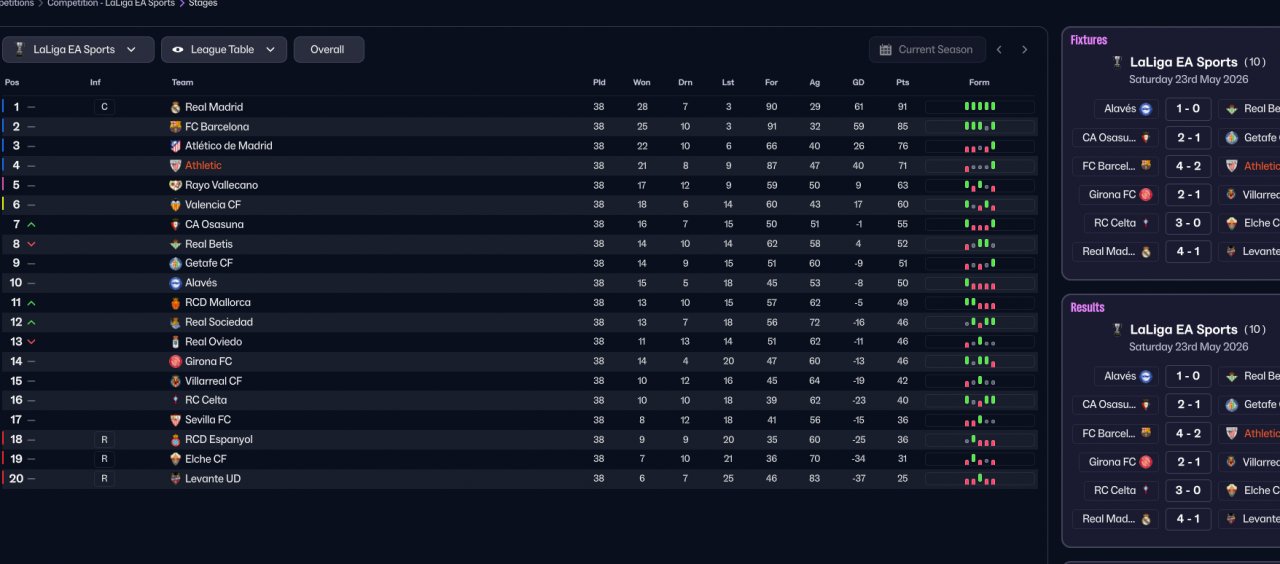Image resolution: width=1280 pixels, height=564 pixels.
Task: Click the trophy icon in Fixtures panel header
Action: tap(1117, 62)
